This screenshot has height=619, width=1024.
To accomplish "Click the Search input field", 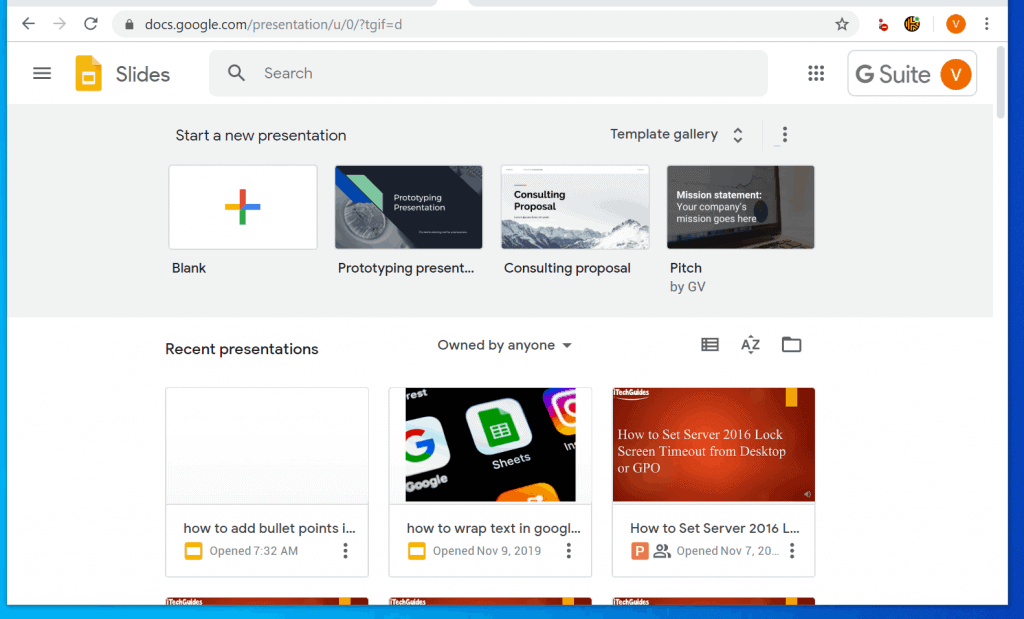I will 488,73.
